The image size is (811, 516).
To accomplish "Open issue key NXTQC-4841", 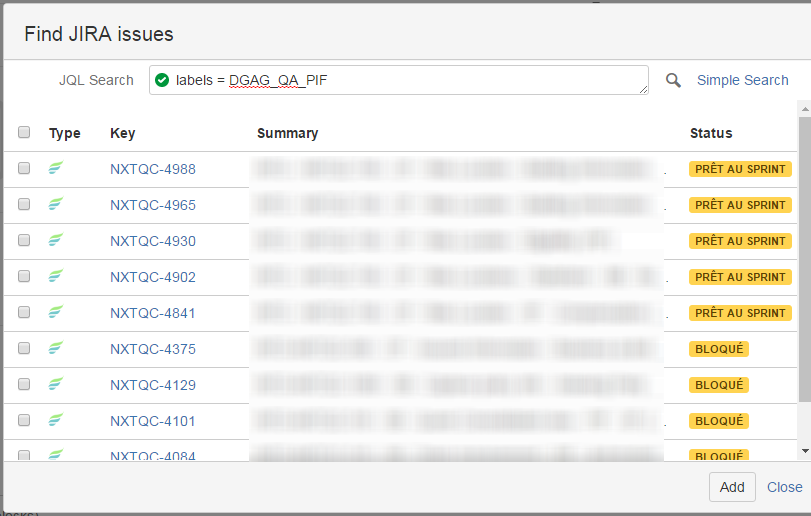I will pyautogui.click(x=153, y=313).
